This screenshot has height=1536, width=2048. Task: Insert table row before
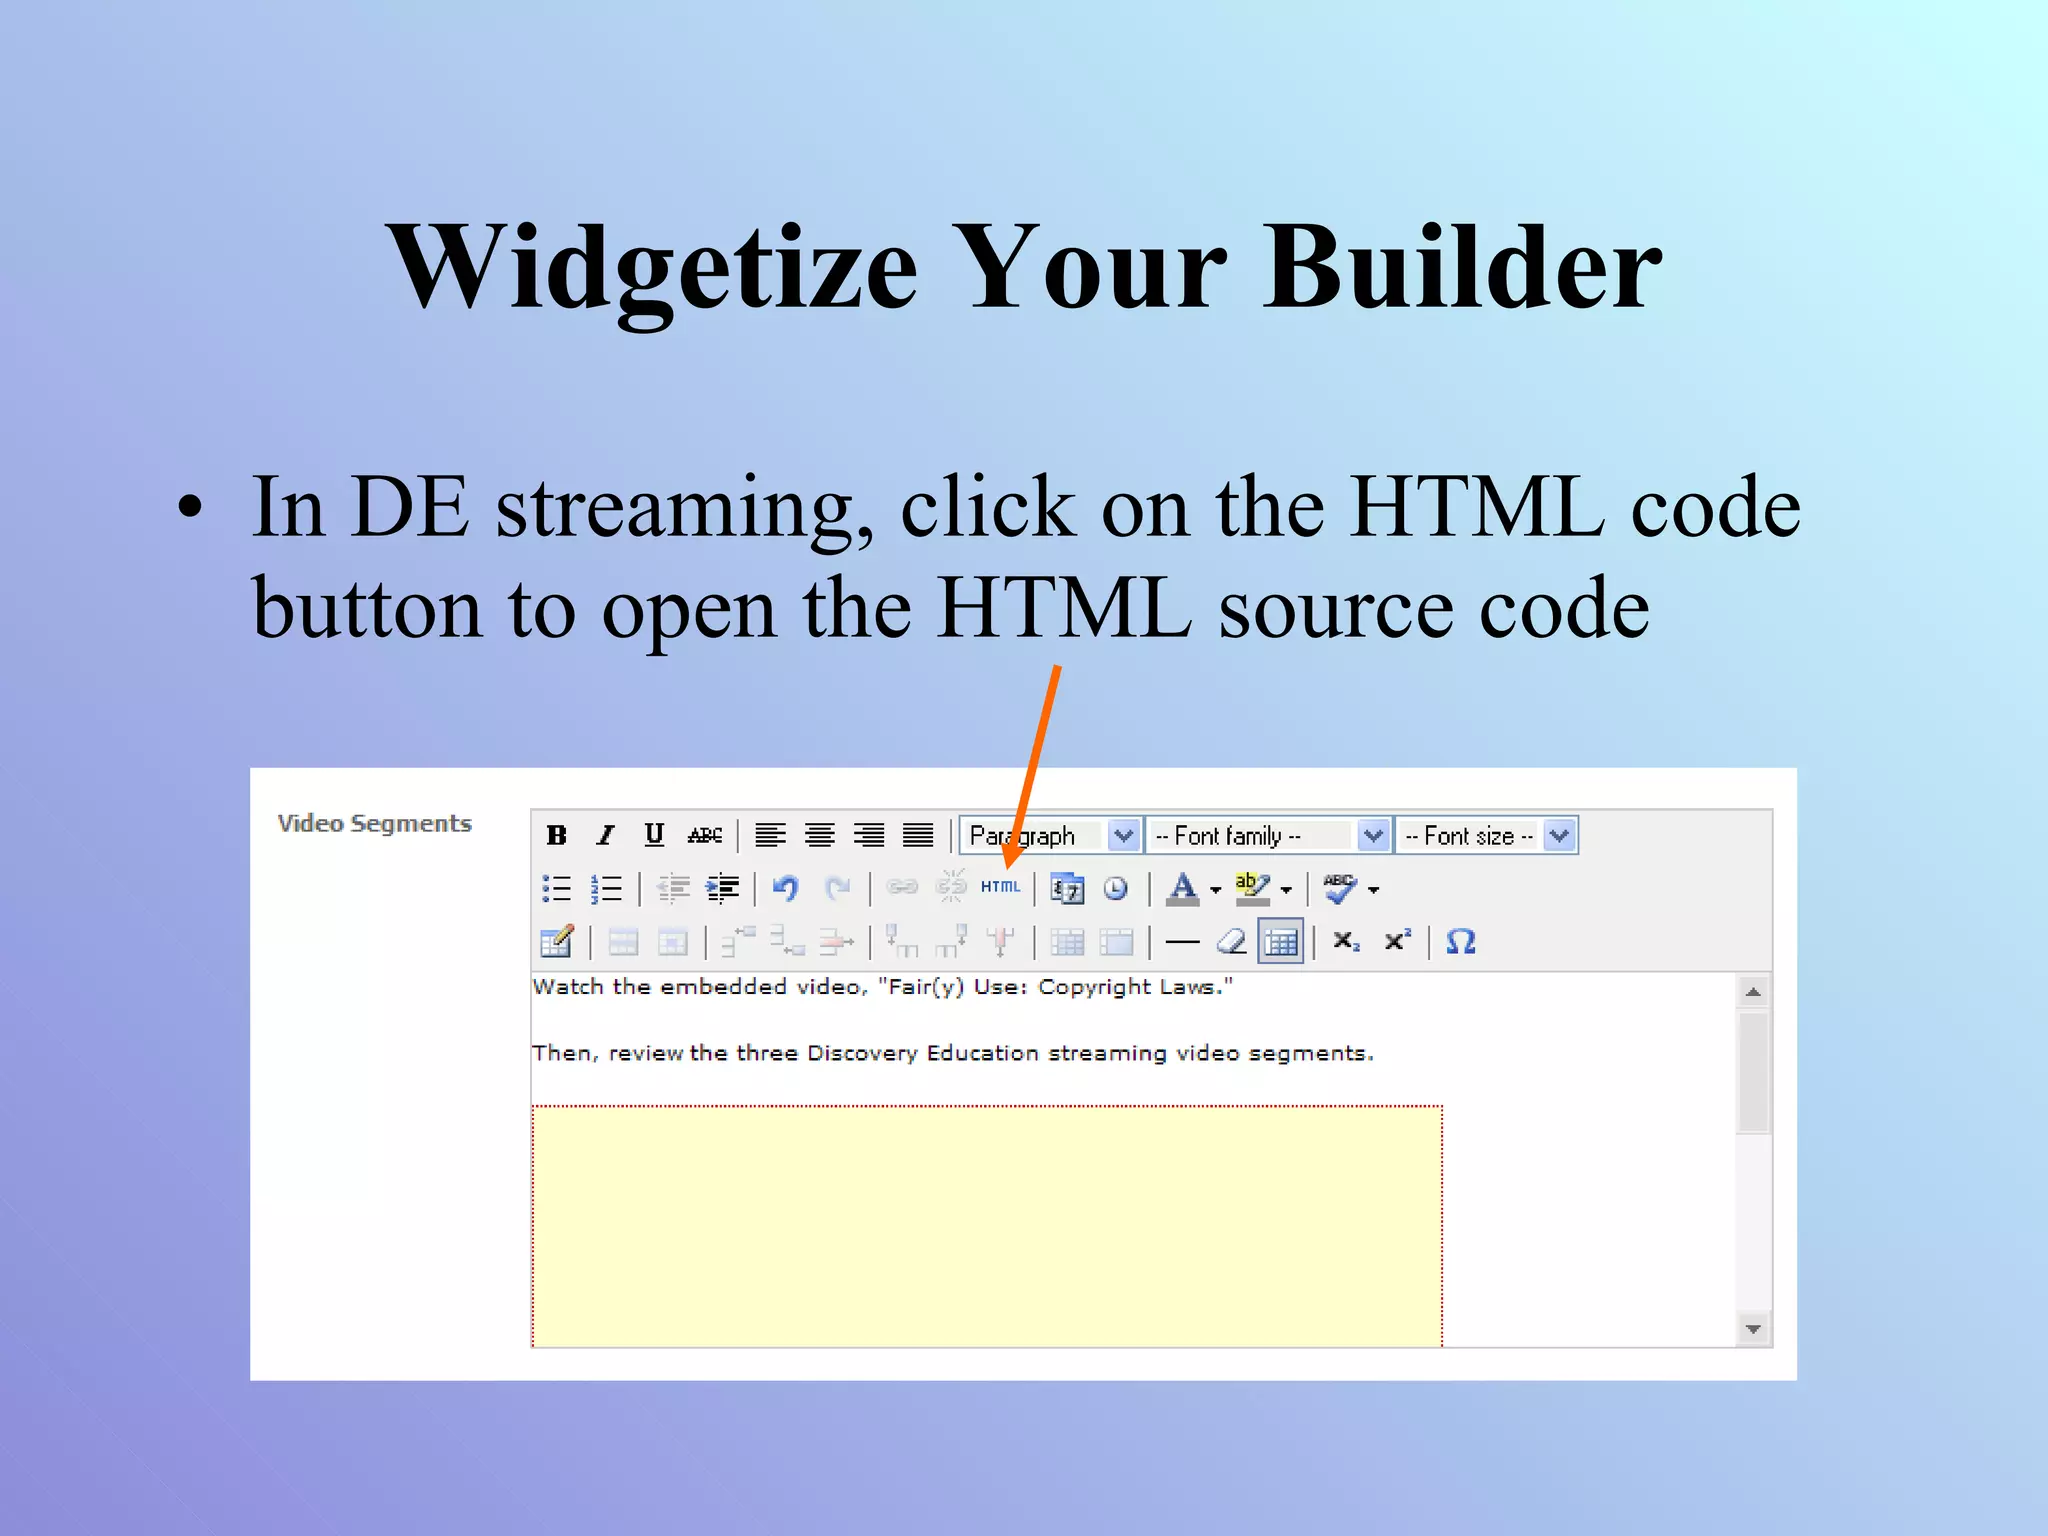739,942
